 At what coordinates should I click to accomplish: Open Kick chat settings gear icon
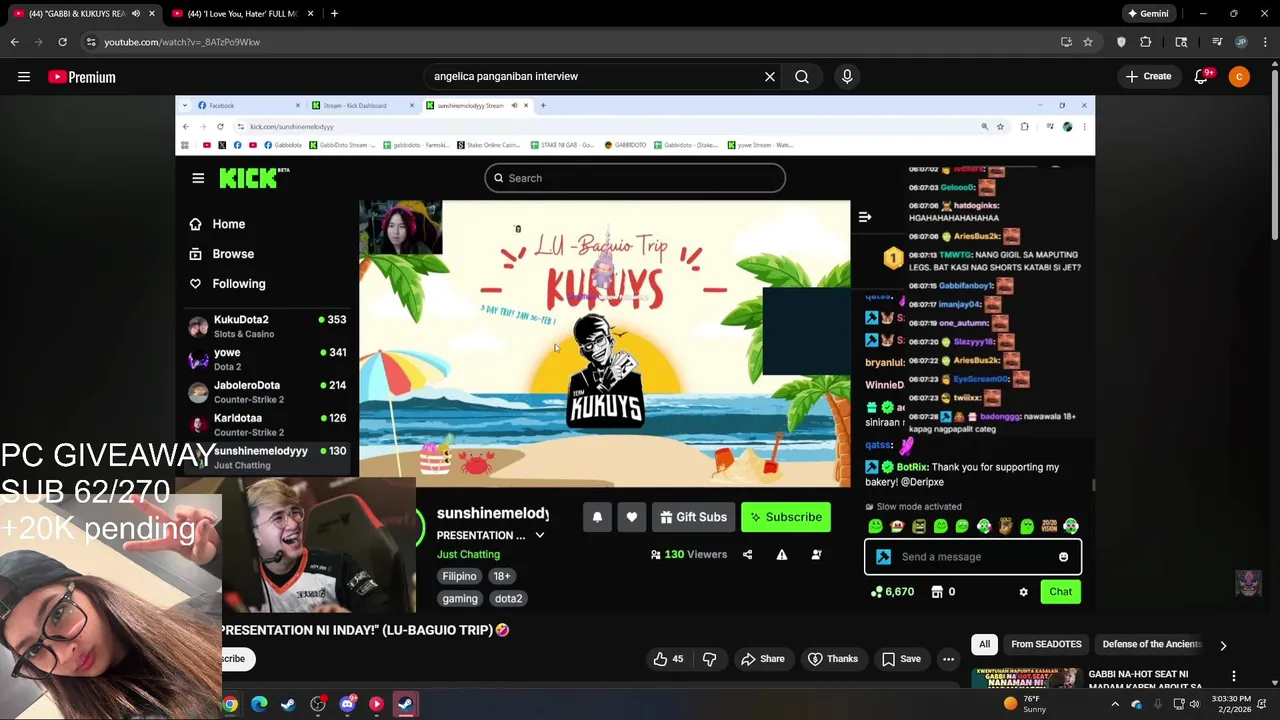(x=1023, y=592)
